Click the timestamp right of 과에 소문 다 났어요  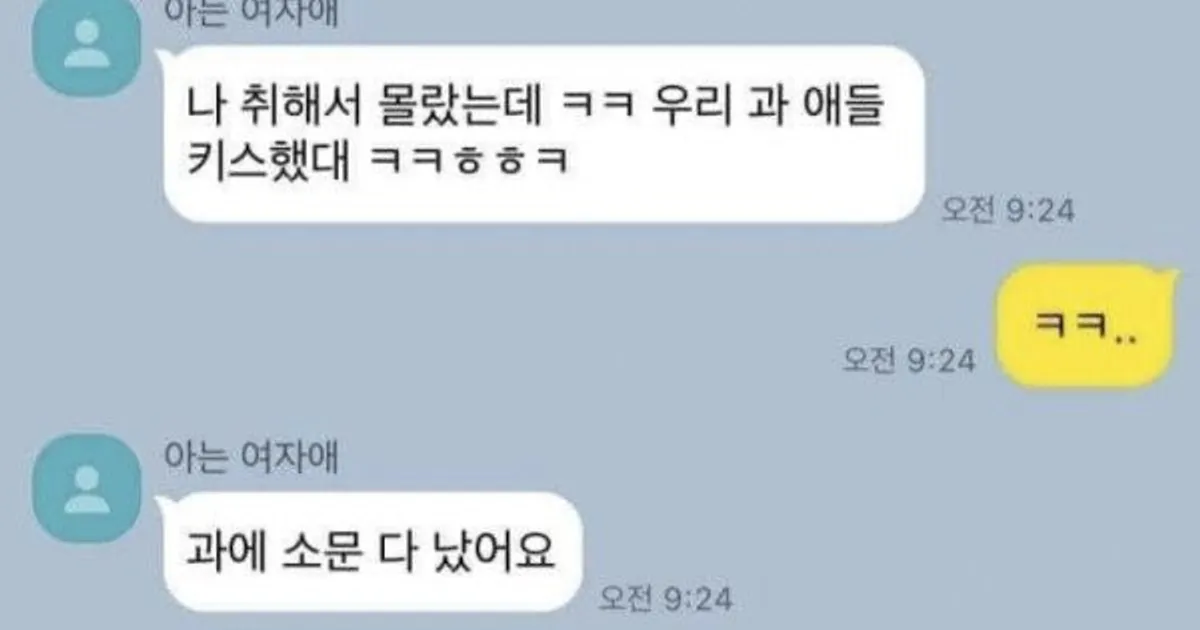coord(665,599)
